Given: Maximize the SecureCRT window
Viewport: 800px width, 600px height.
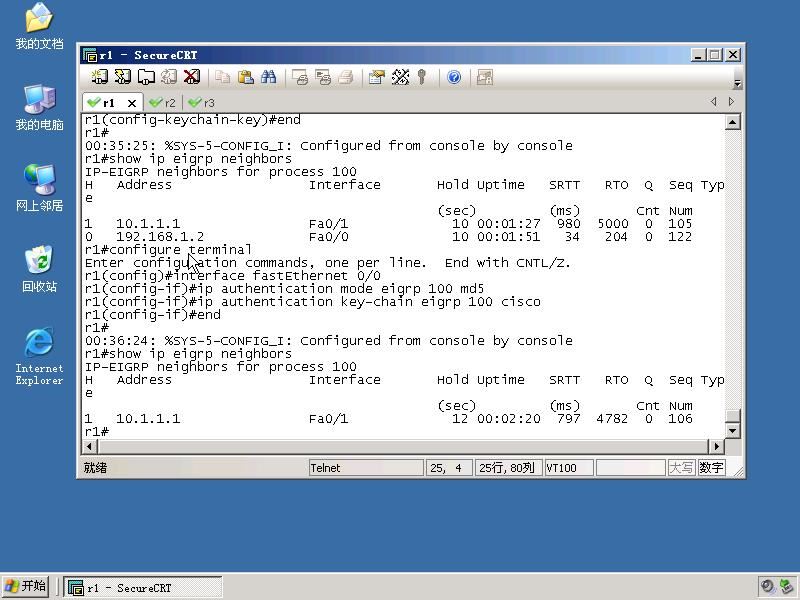Looking at the screenshot, I should click(x=715, y=55).
